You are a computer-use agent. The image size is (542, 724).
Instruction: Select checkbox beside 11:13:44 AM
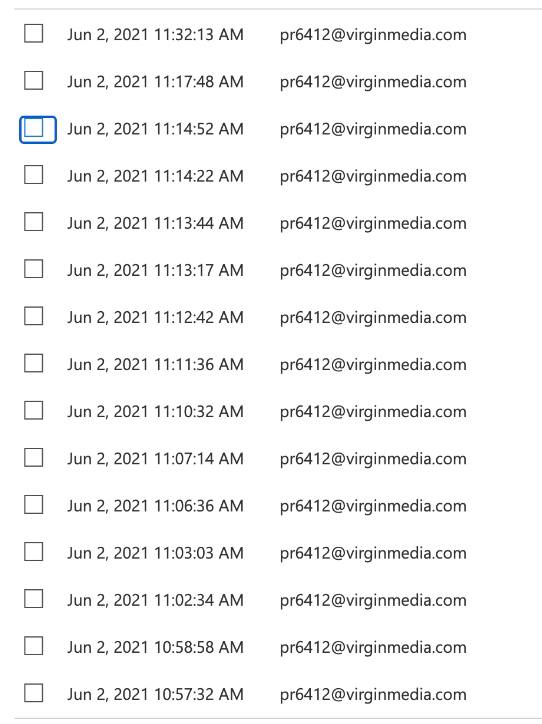[x=34, y=222]
